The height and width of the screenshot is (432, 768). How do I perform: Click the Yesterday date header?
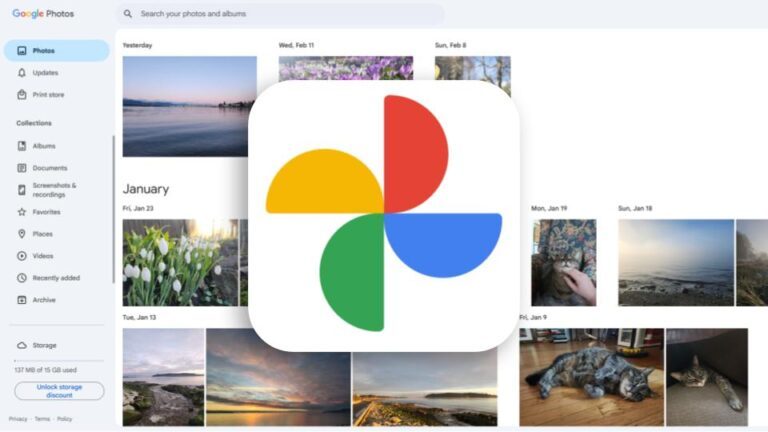tap(137, 45)
